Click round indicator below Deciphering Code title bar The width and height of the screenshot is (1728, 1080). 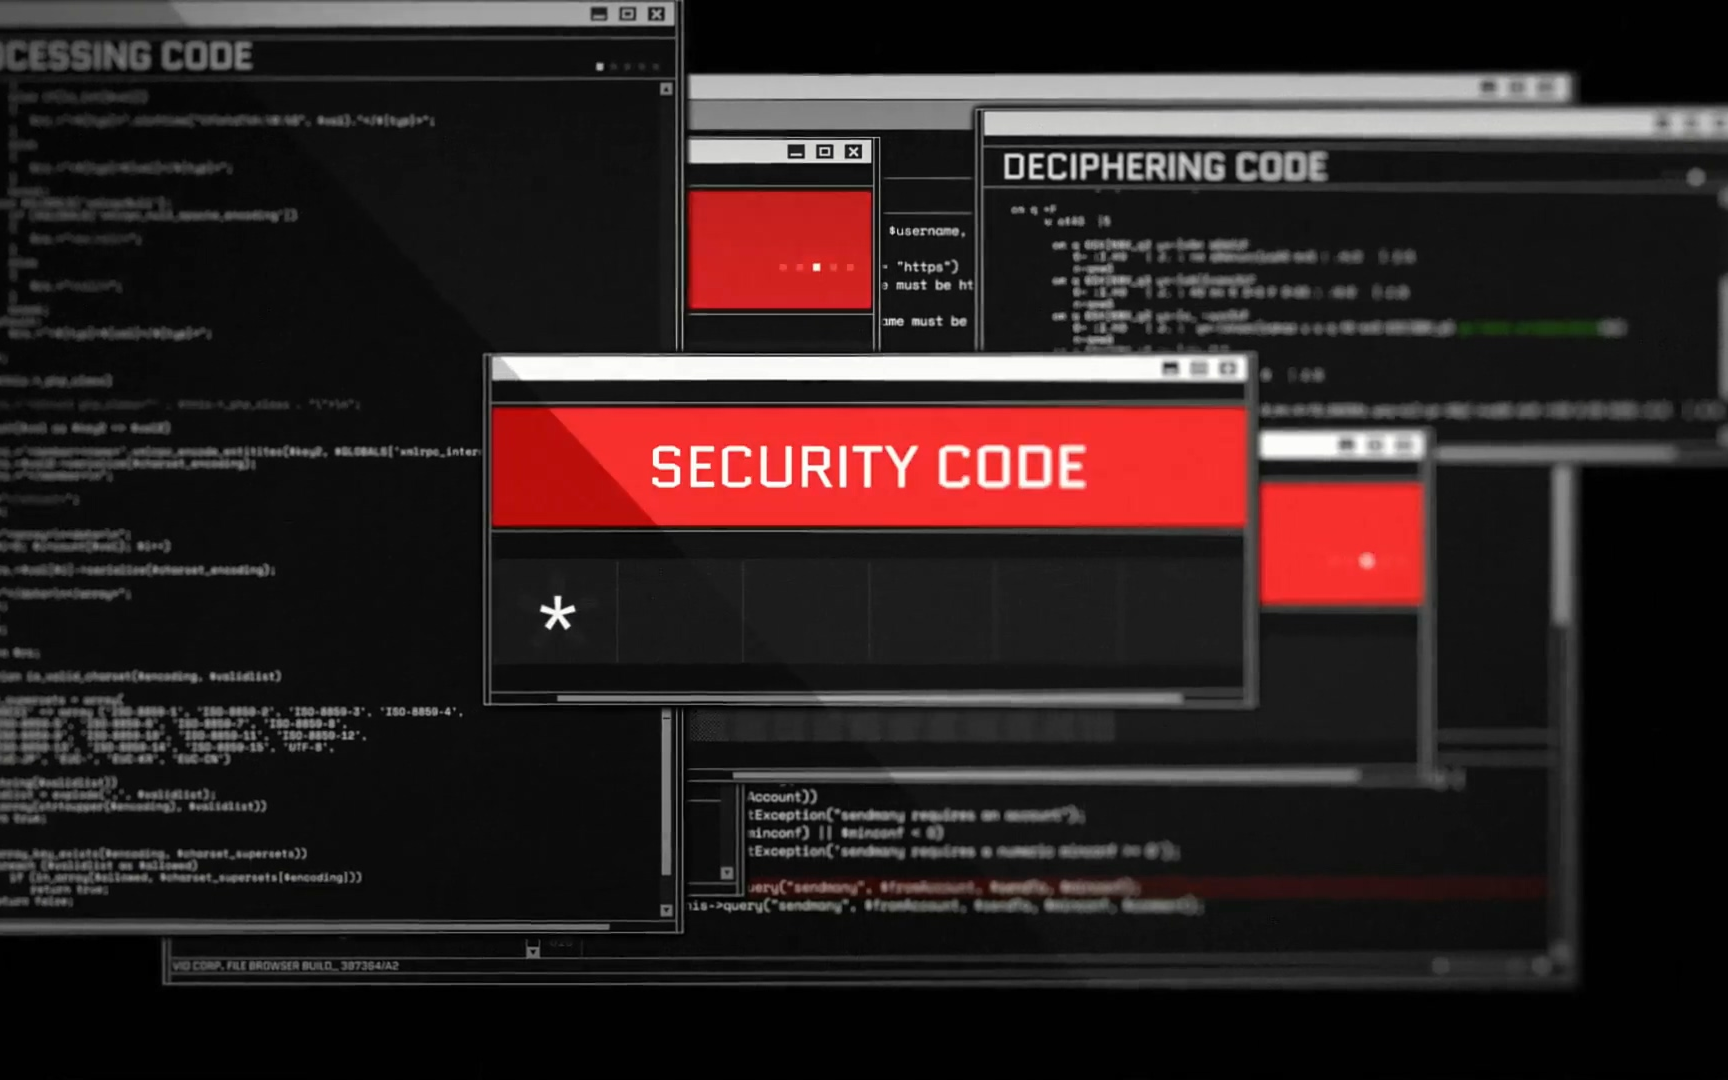point(1695,178)
